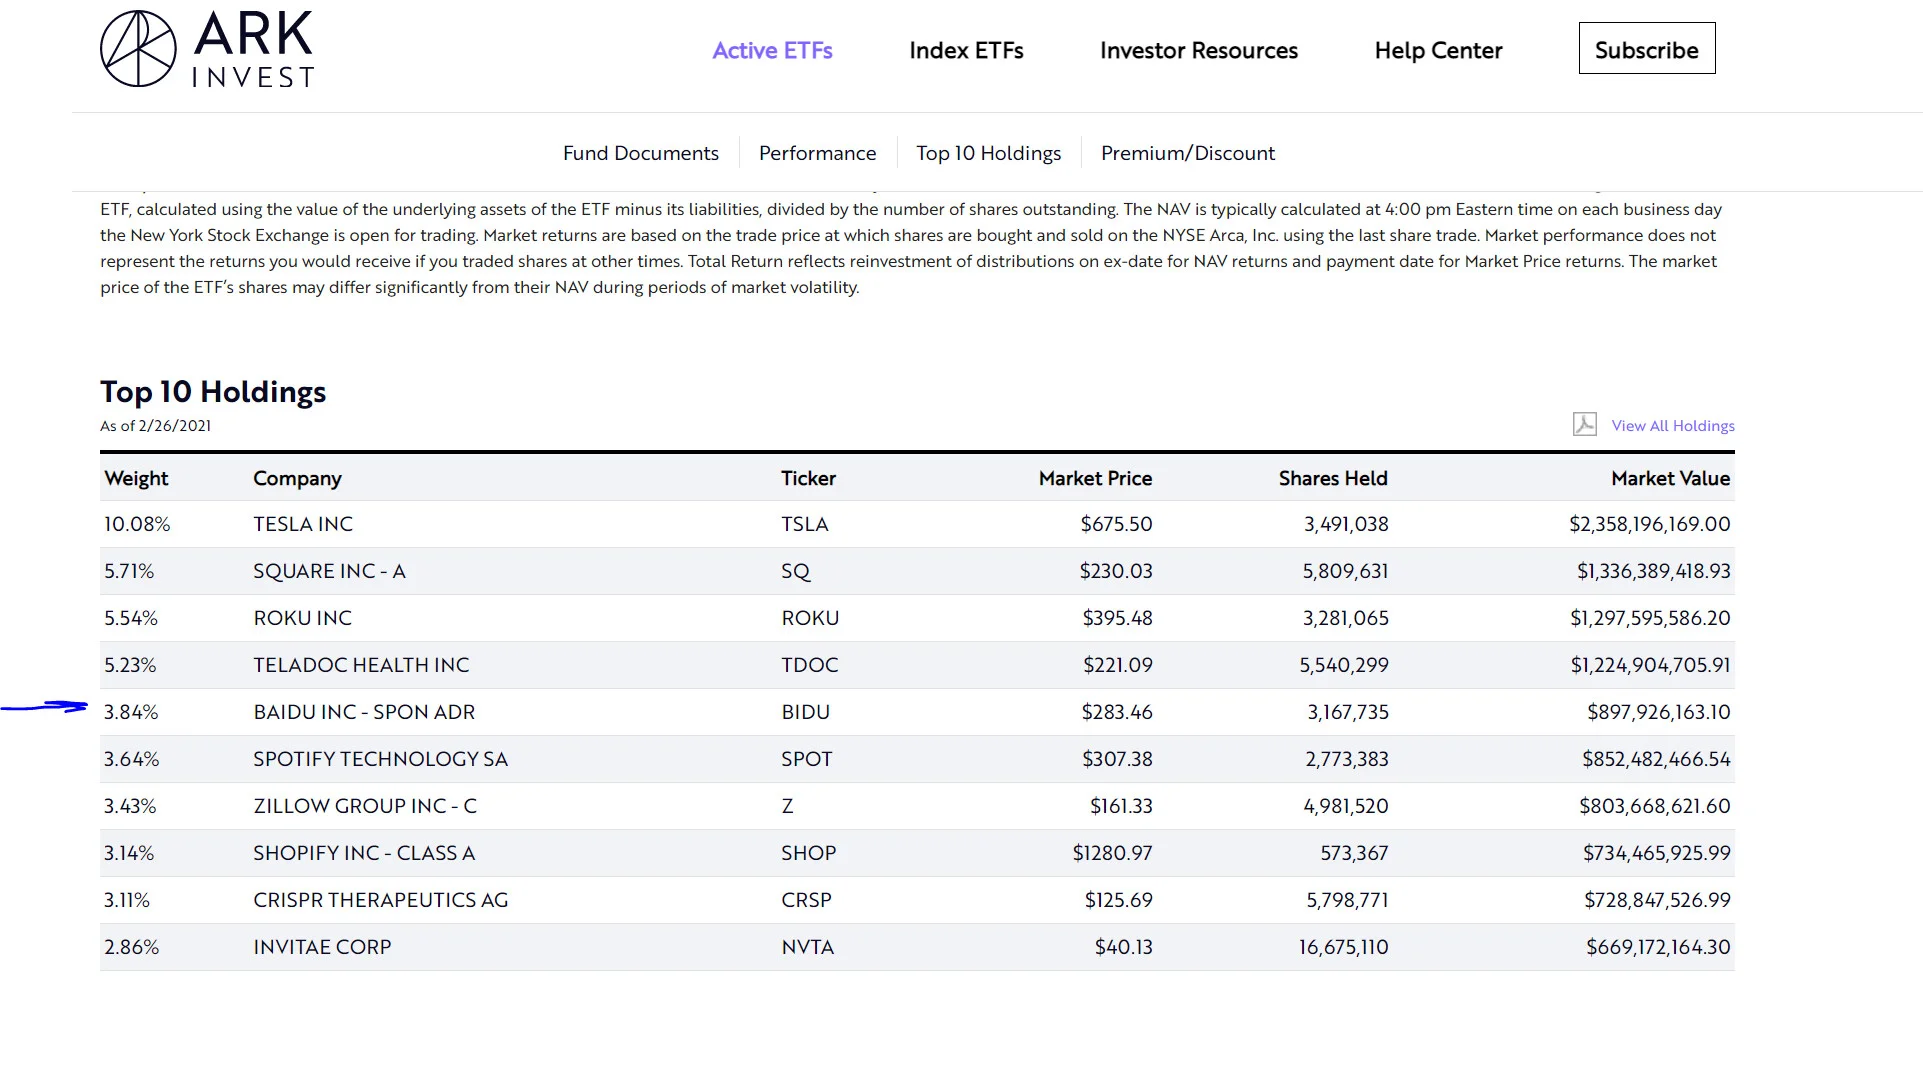Click the Subscribe button
The image size is (1923, 1068).
(1647, 48)
